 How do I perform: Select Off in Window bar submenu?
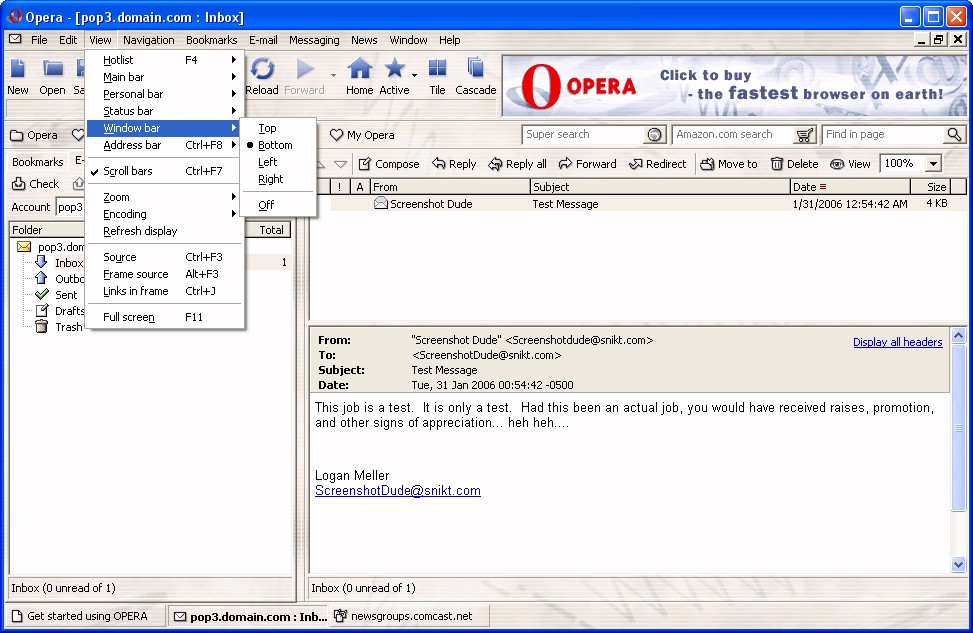tap(266, 205)
